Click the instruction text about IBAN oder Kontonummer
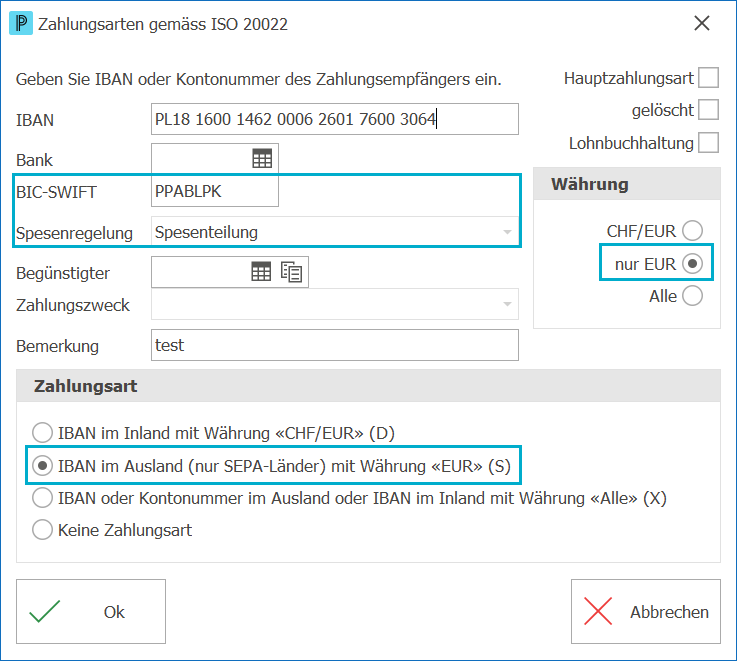 point(259,79)
